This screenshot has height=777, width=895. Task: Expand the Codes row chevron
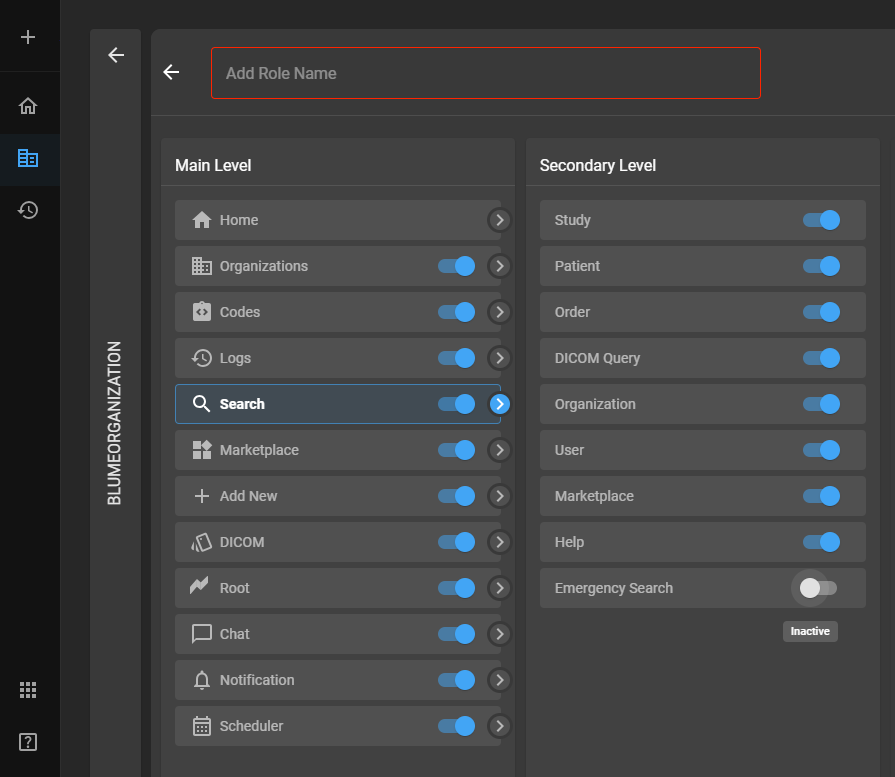pyautogui.click(x=500, y=312)
